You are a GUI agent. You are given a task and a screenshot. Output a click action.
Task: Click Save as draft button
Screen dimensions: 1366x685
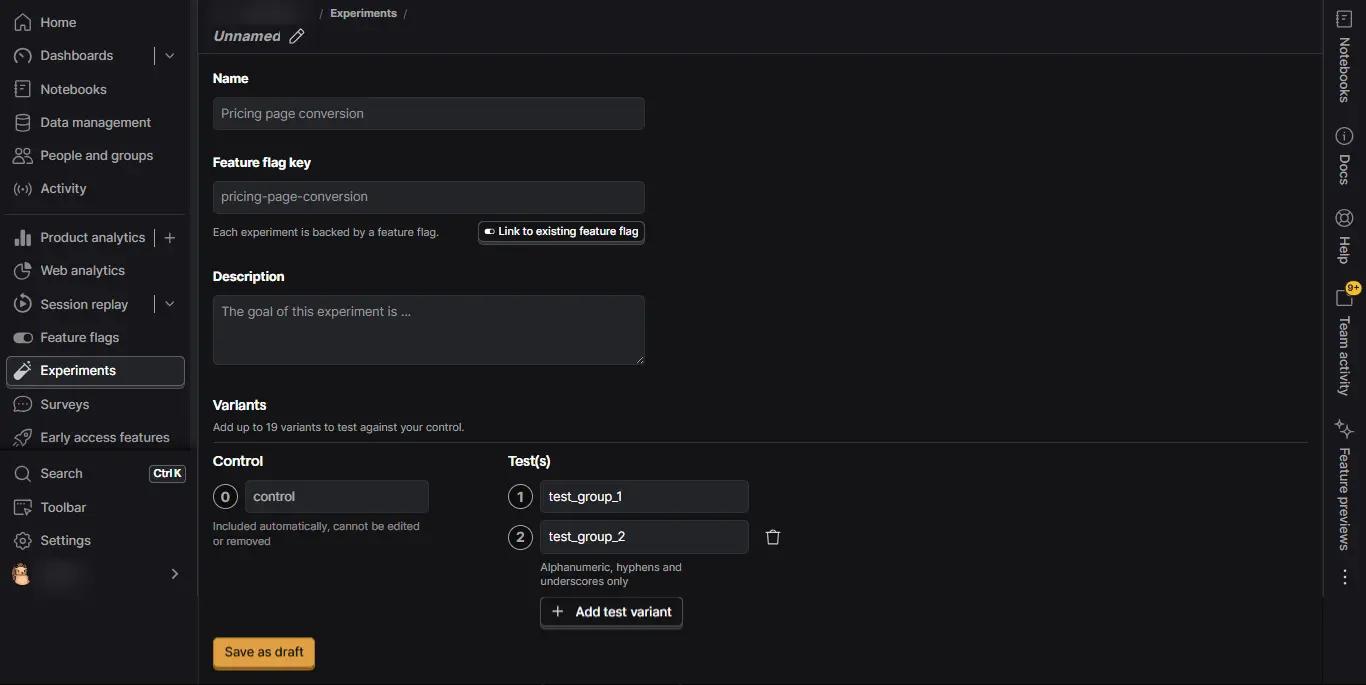tap(264, 652)
